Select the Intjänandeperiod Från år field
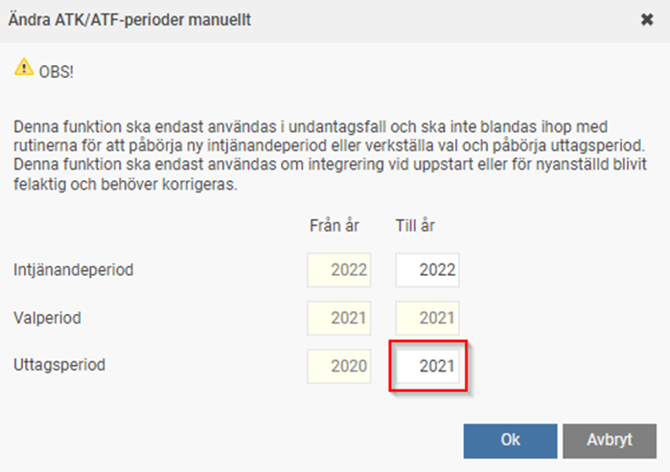Image resolution: width=670 pixels, height=472 pixels. pyautogui.click(x=339, y=270)
